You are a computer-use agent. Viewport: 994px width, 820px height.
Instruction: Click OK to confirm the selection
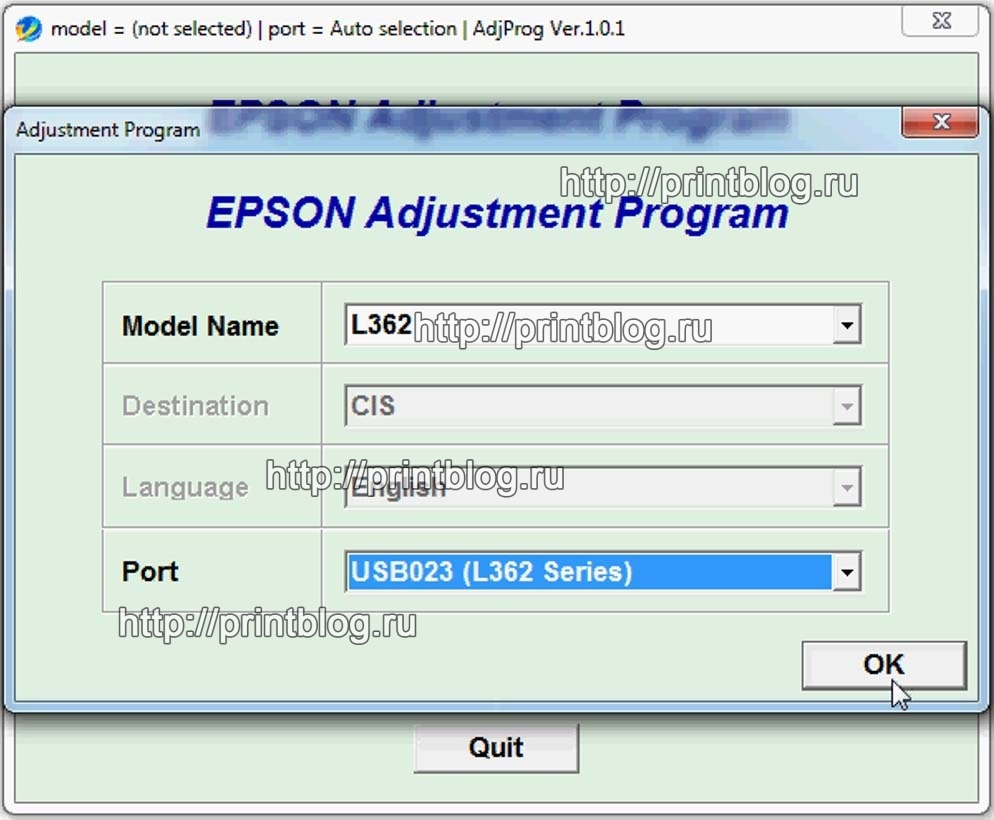884,665
